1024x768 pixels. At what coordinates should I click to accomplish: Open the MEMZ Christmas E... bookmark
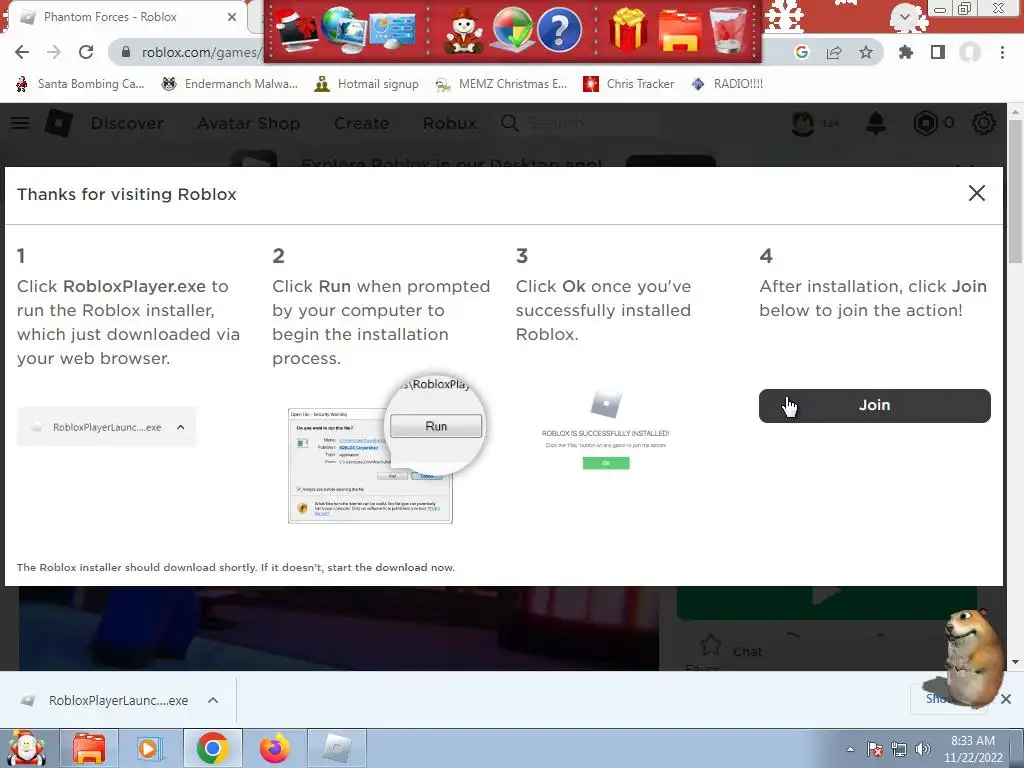[x=502, y=84]
